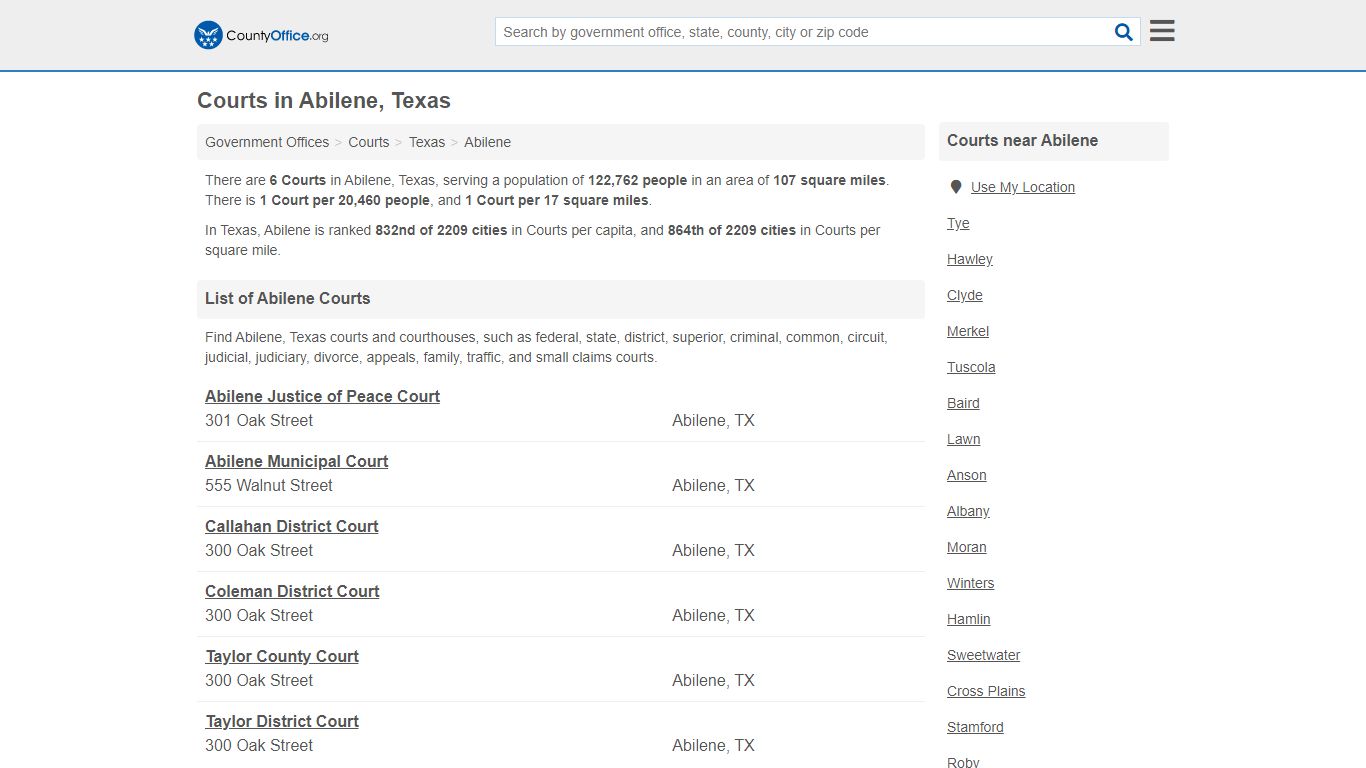Open Abilene breadcrumb link

(487, 142)
